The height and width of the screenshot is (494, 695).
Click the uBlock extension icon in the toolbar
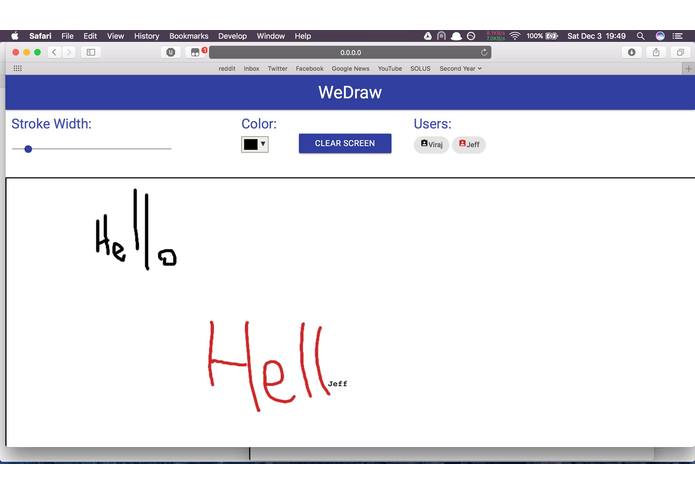171,52
